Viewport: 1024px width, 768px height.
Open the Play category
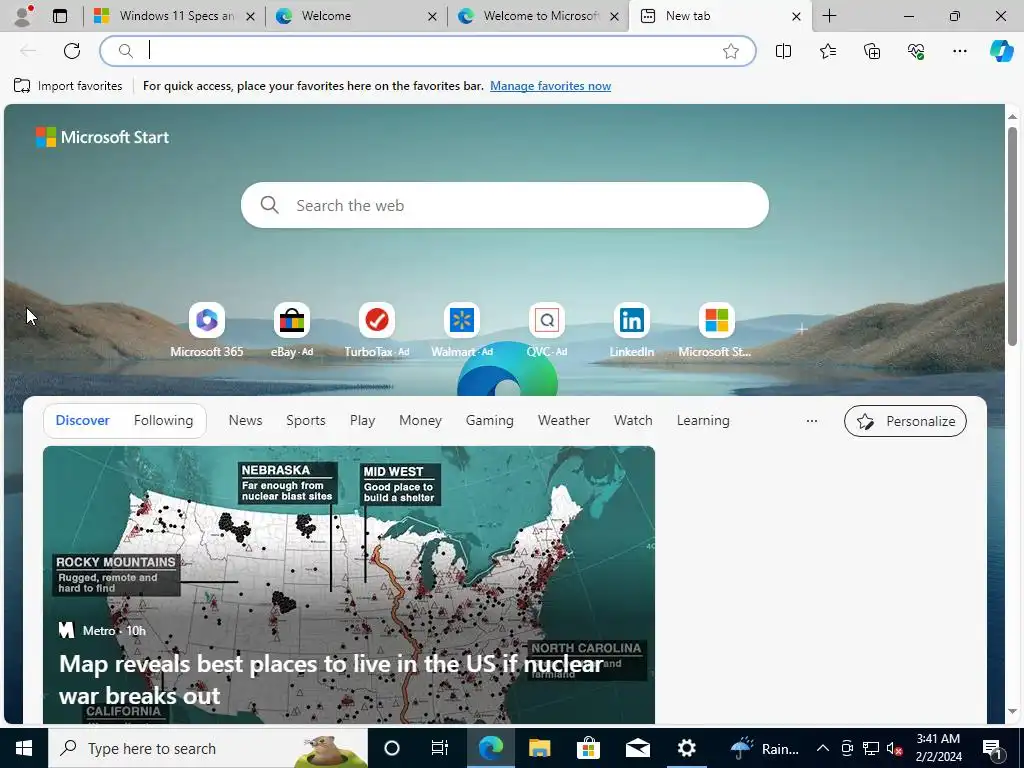coord(362,421)
